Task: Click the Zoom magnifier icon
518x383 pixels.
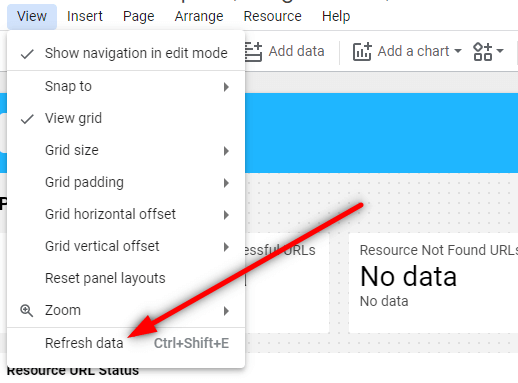Action: click(x=26, y=310)
